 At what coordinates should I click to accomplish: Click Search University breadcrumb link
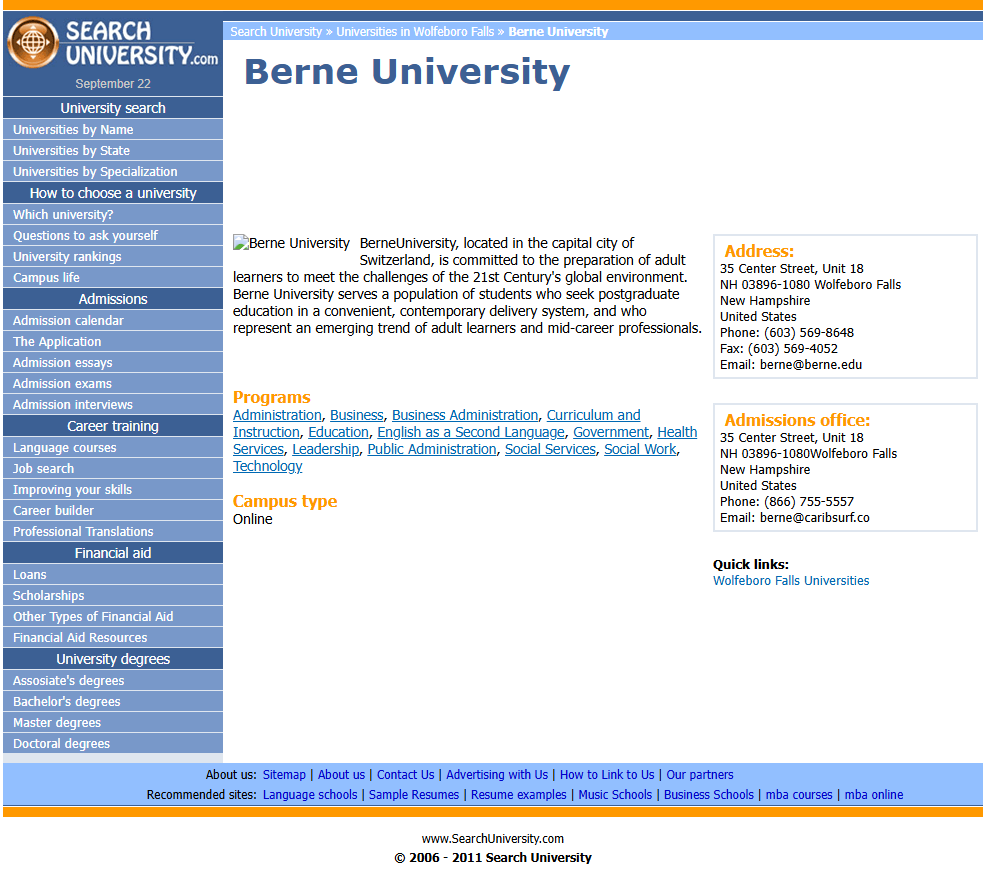coord(276,31)
